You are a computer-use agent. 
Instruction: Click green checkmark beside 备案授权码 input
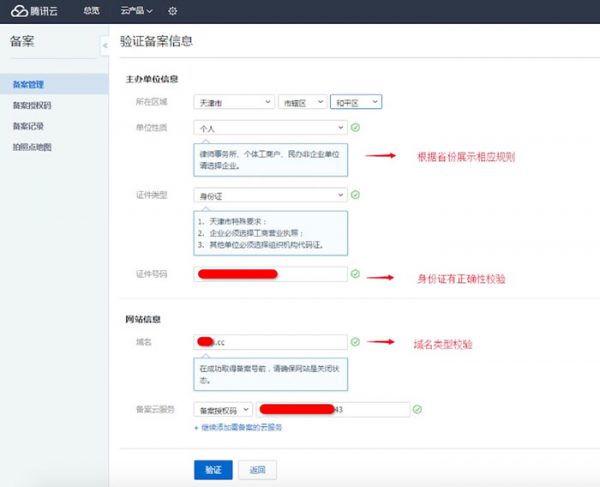pyautogui.click(x=417, y=409)
